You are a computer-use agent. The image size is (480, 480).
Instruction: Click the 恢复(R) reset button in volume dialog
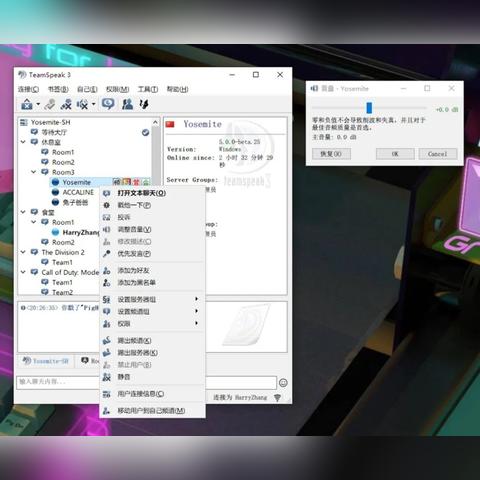point(331,154)
